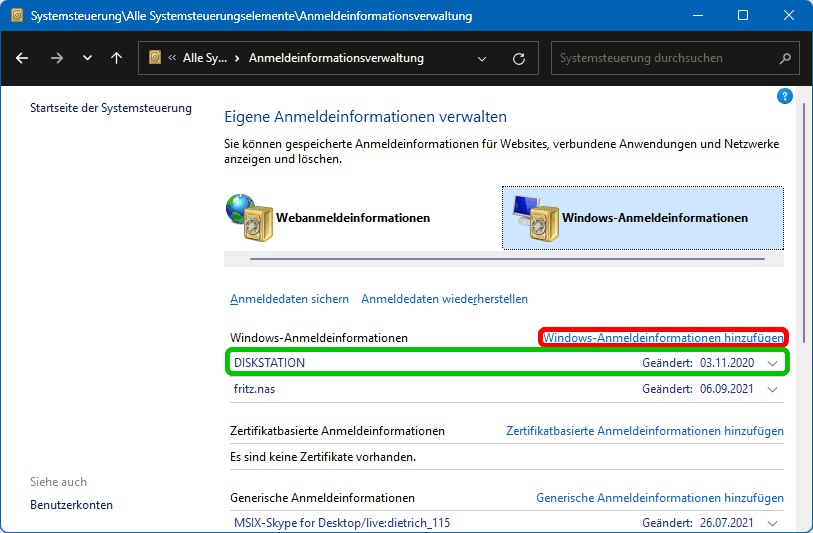The height and width of the screenshot is (533, 813).
Task: Click the vault icon in address bar
Action: (155, 58)
